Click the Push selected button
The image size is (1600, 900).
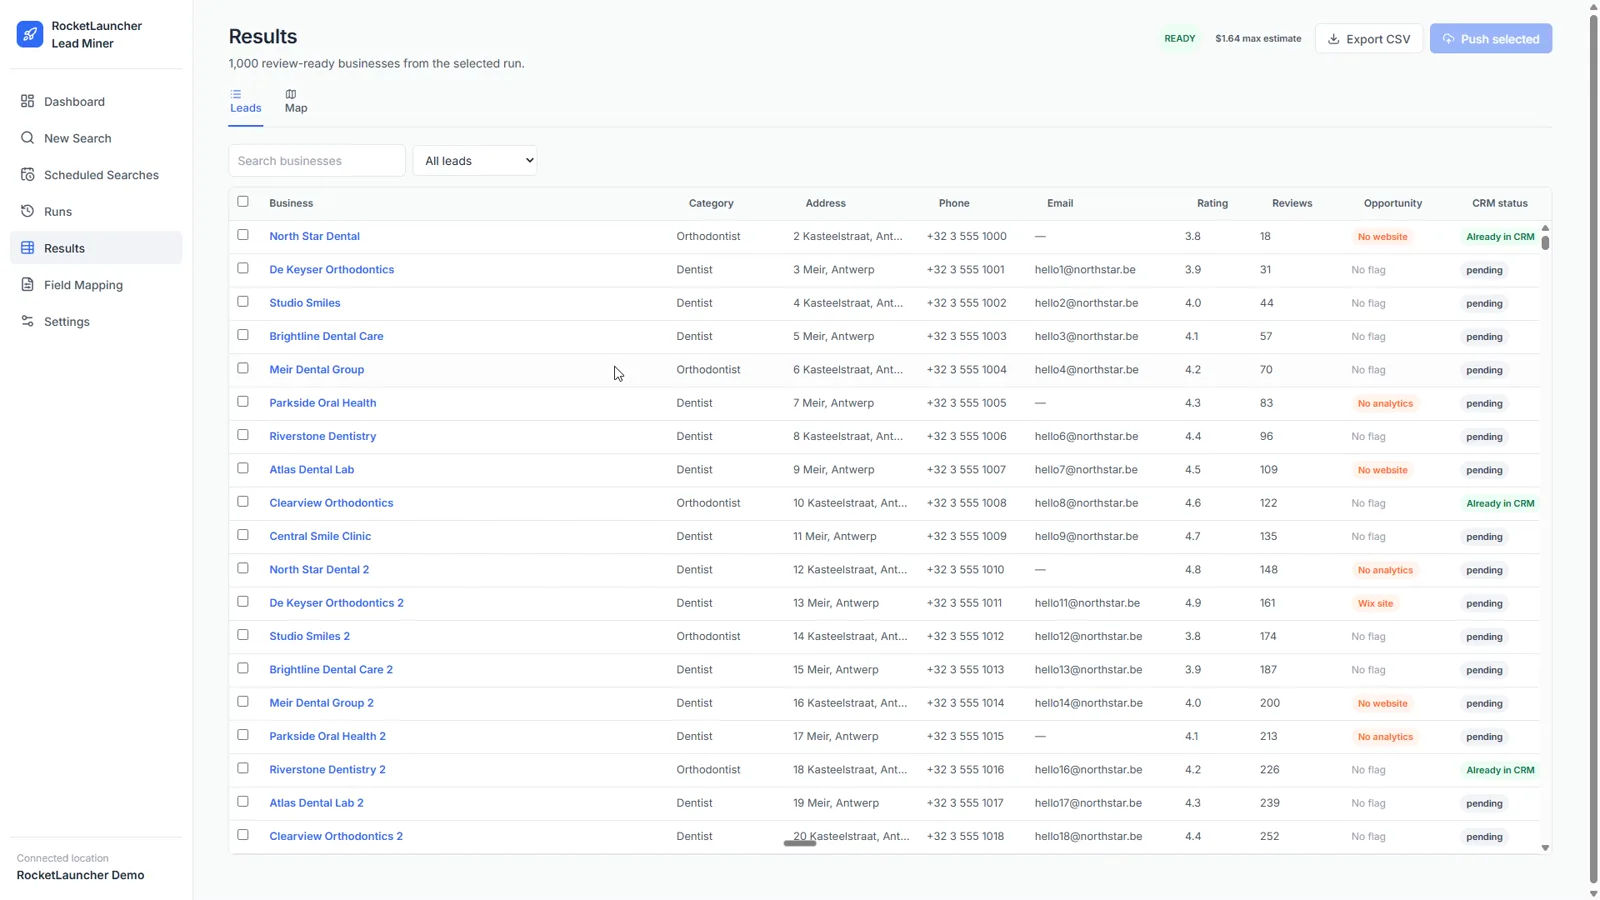(x=1490, y=39)
